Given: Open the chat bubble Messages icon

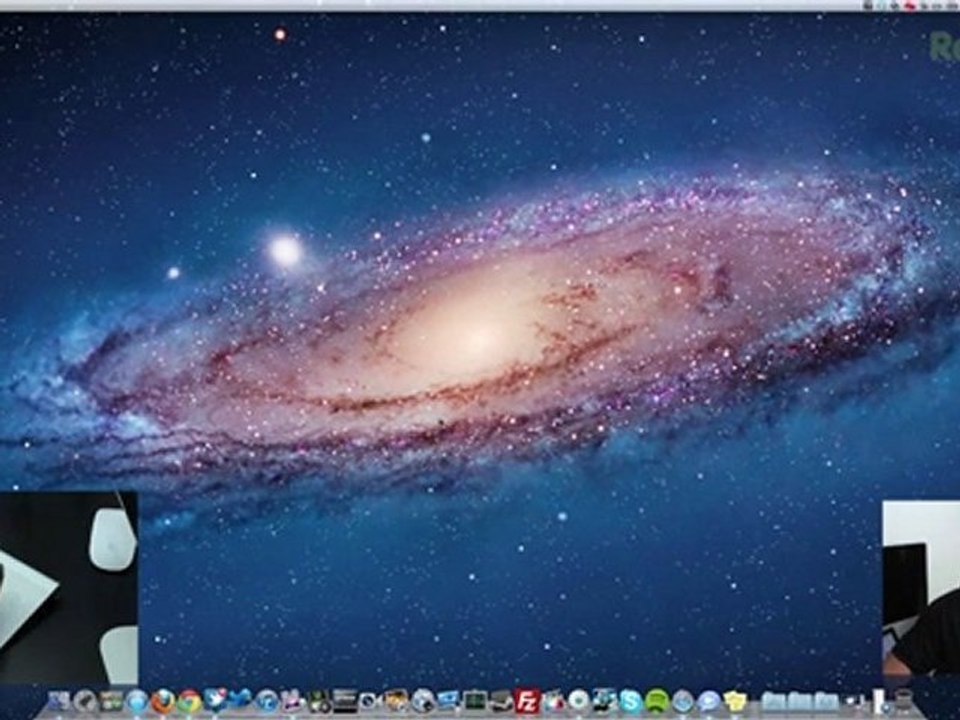Looking at the screenshot, I should coord(708,703).
